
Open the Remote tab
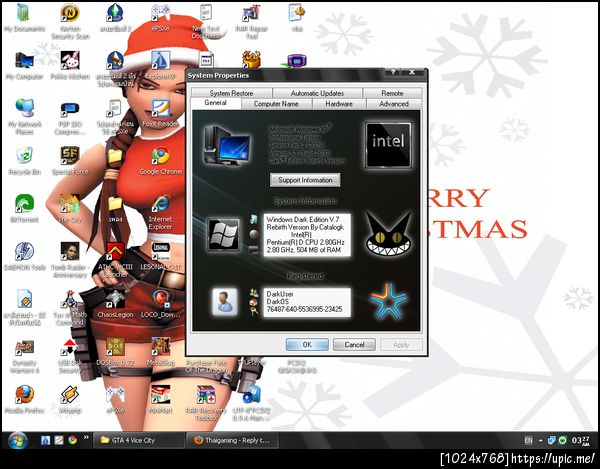click(x=392, y=93)
